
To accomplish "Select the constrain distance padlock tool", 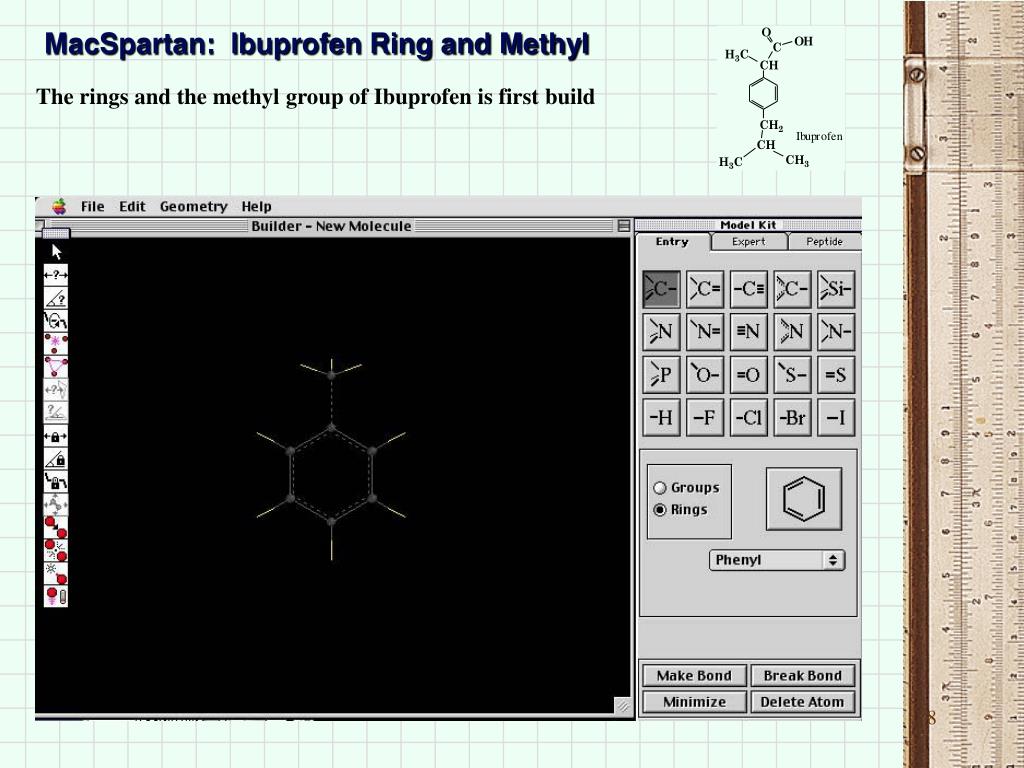I will coord(56,436).
